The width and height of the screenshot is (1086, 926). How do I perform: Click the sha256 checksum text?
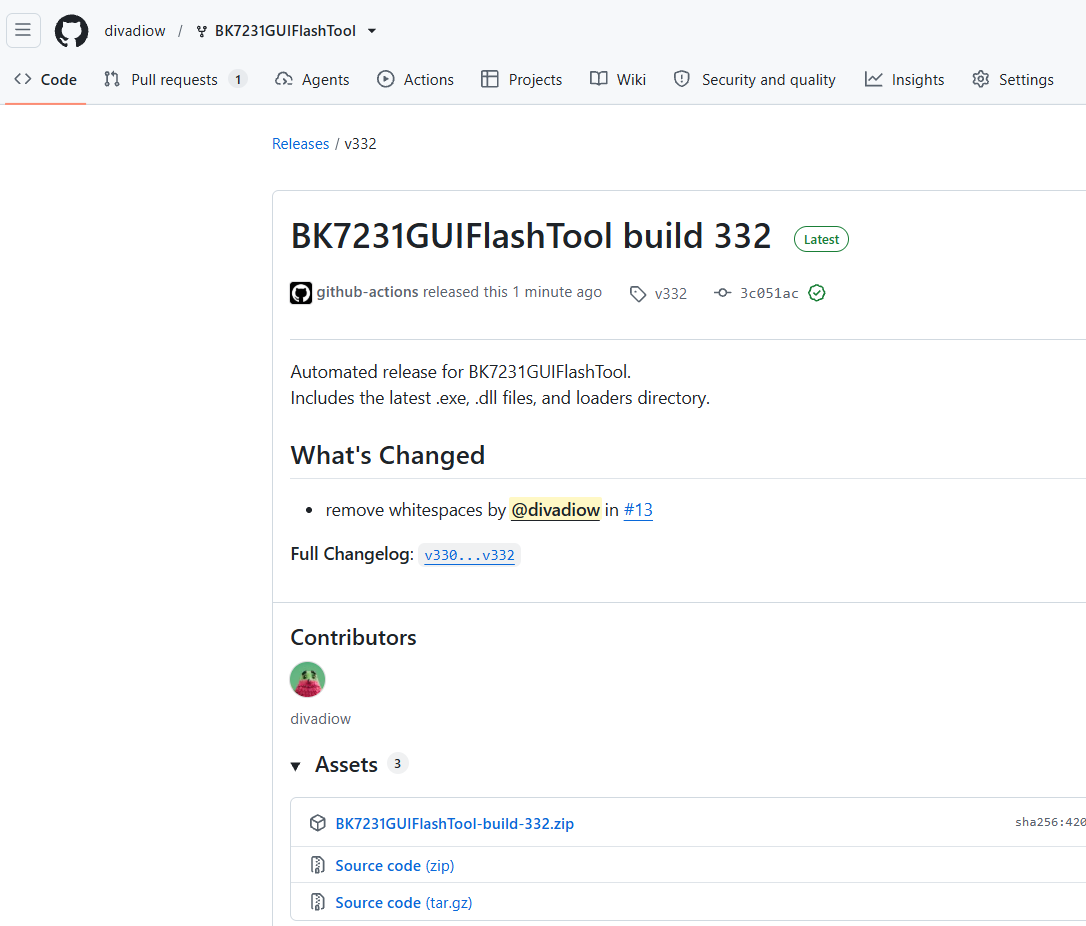tap(1050, 822)
